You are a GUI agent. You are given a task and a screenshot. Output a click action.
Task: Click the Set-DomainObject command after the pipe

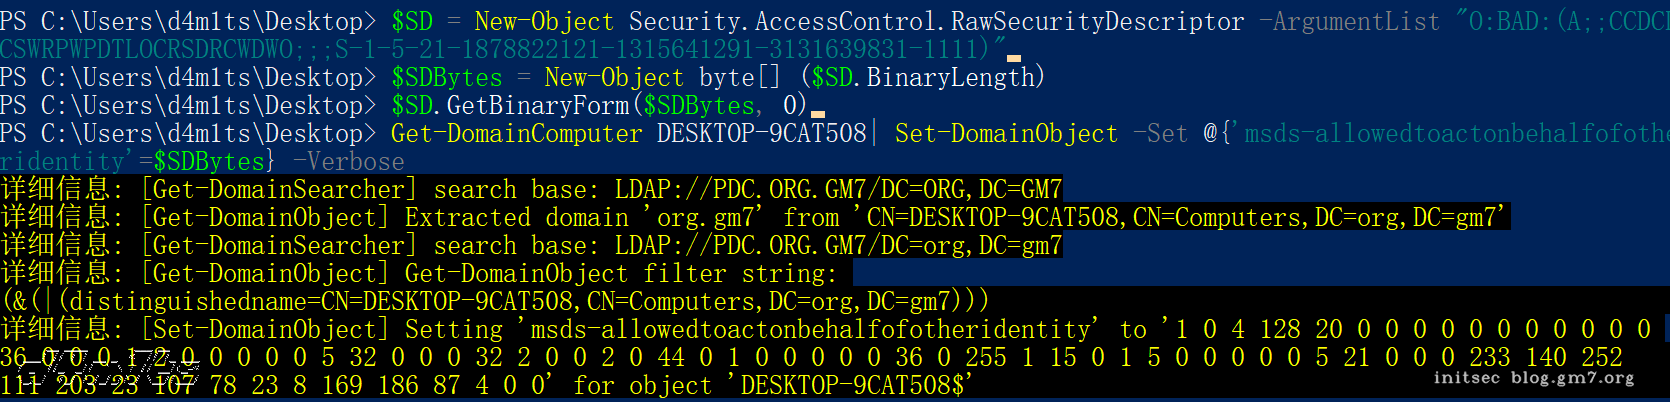[x=1006, y=133]
